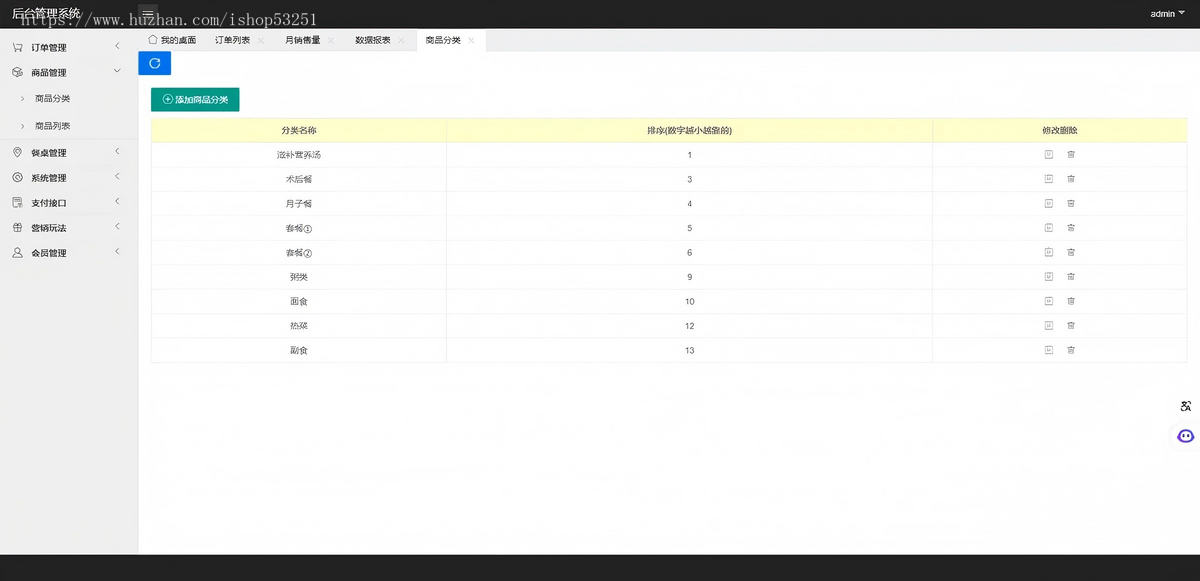Open the purple chatbot assistant icon

1186,436
